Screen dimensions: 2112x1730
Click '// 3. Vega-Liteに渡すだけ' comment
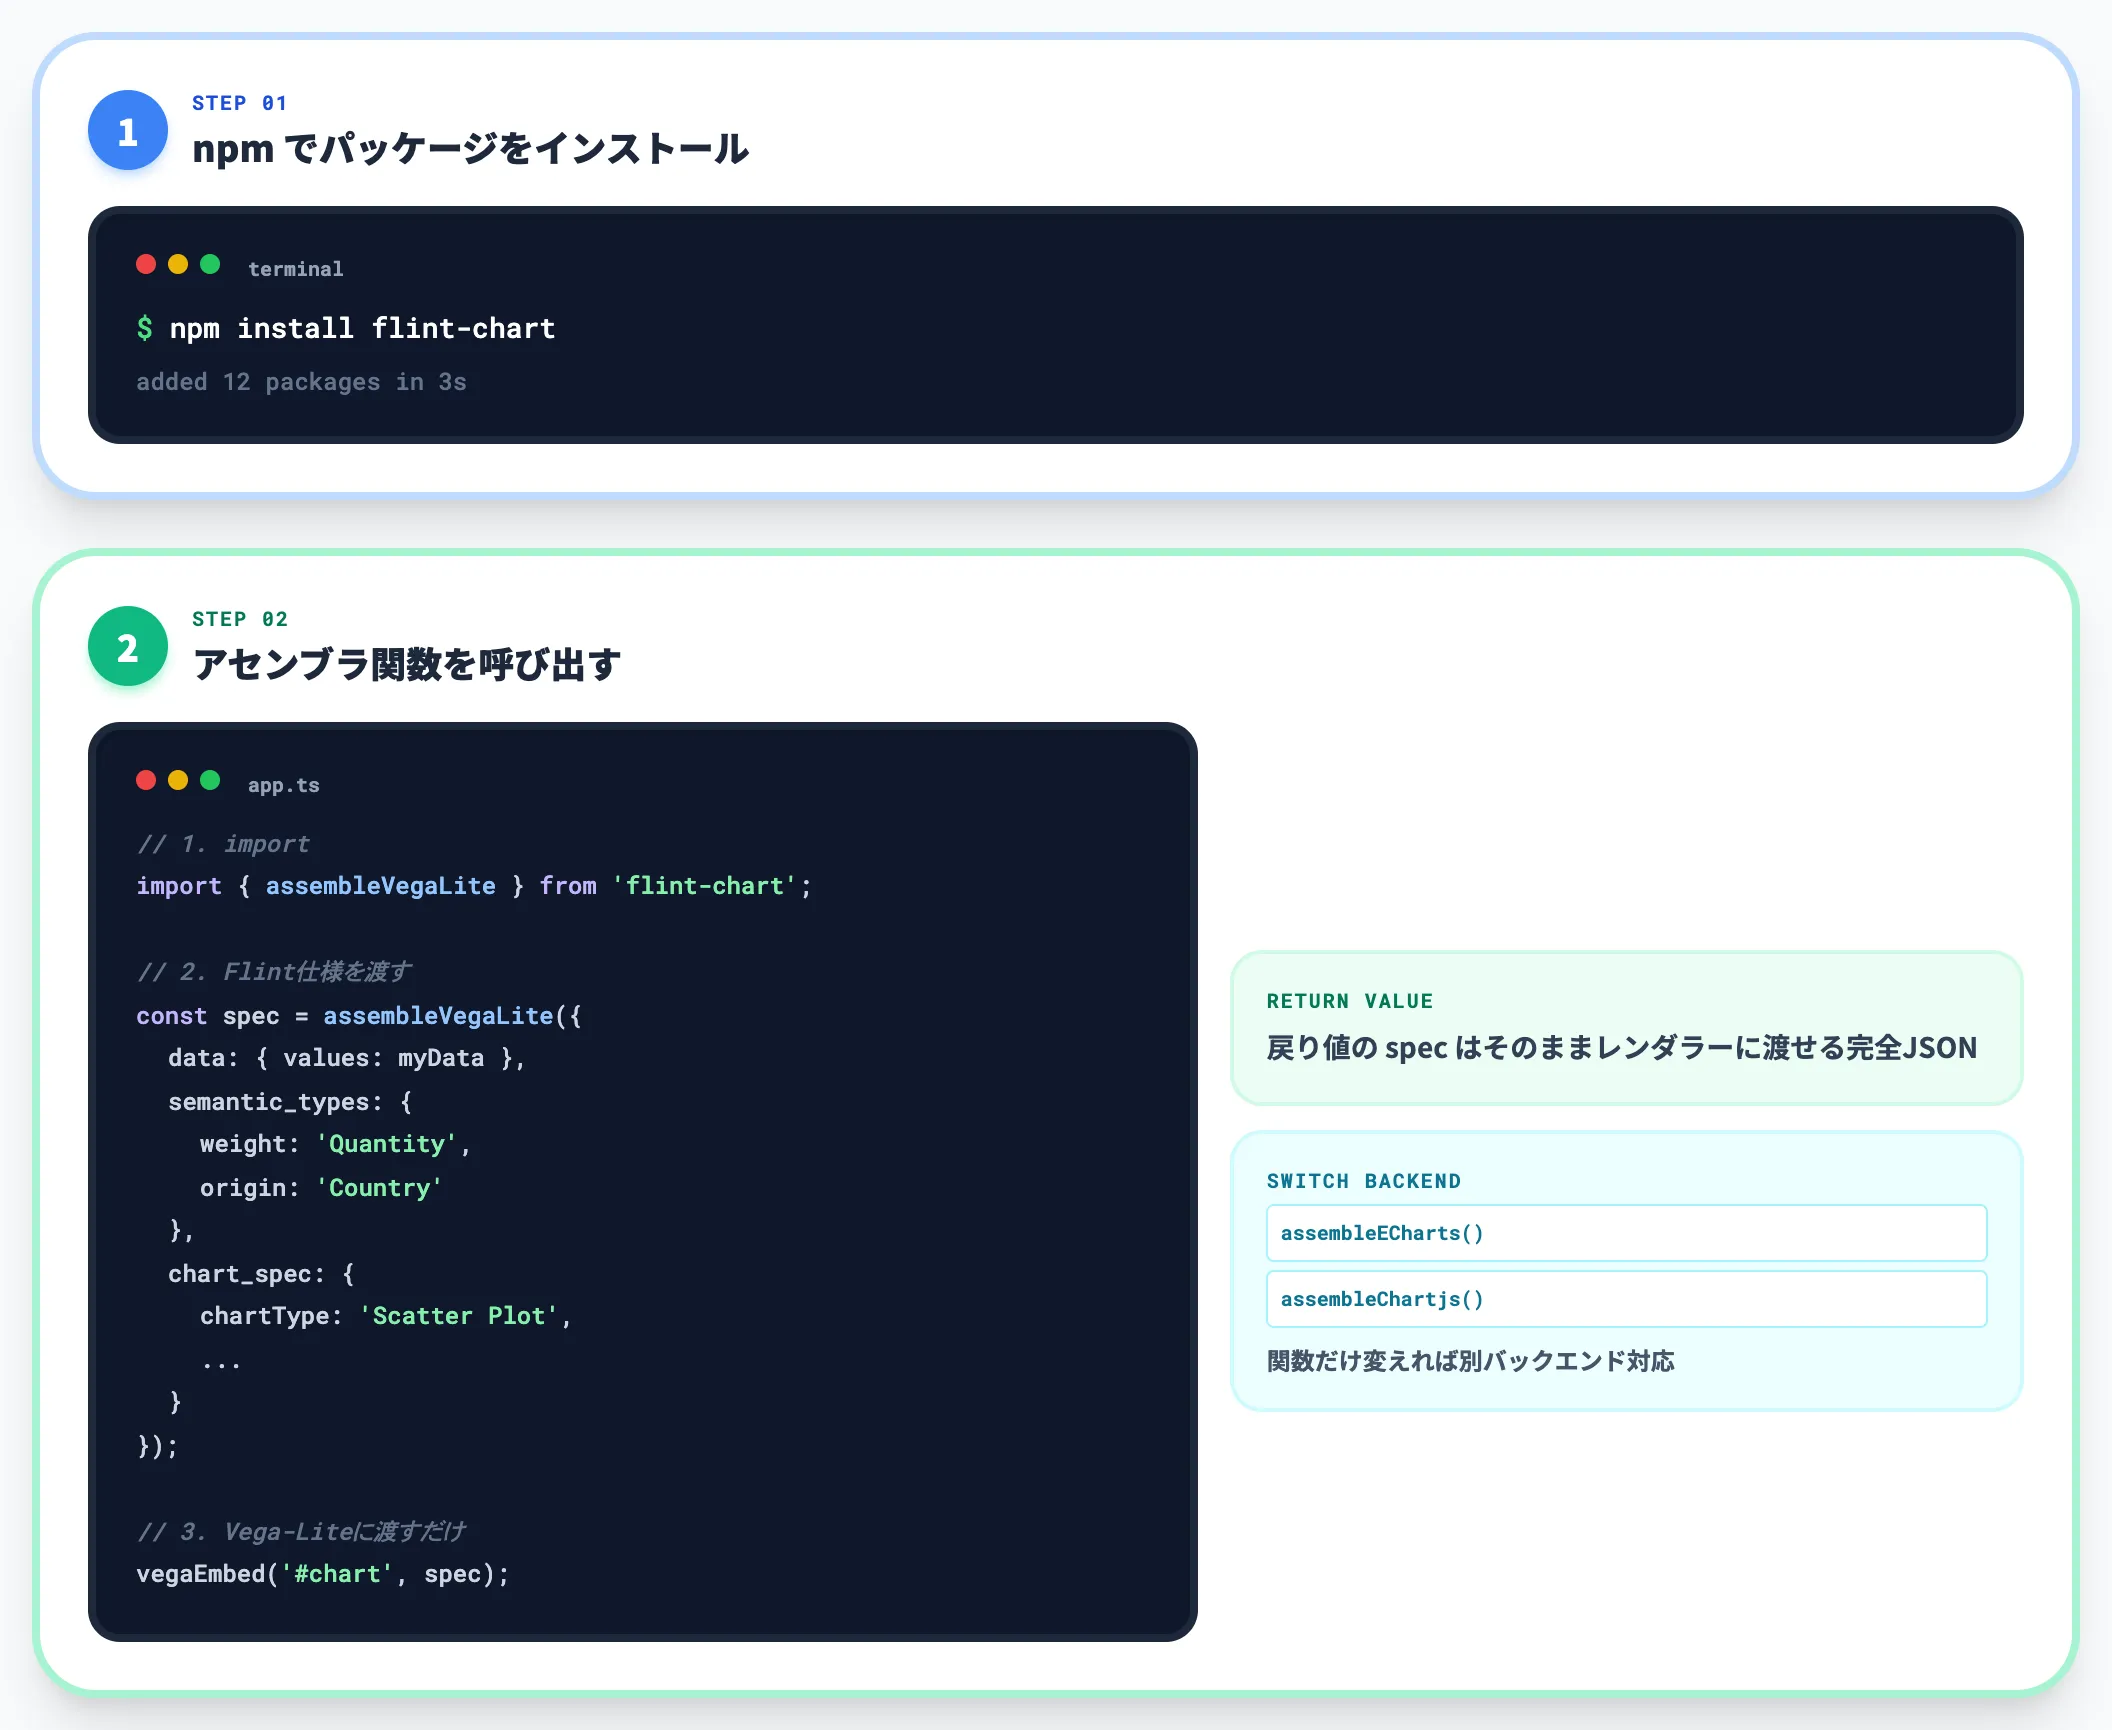[301, 1532]
